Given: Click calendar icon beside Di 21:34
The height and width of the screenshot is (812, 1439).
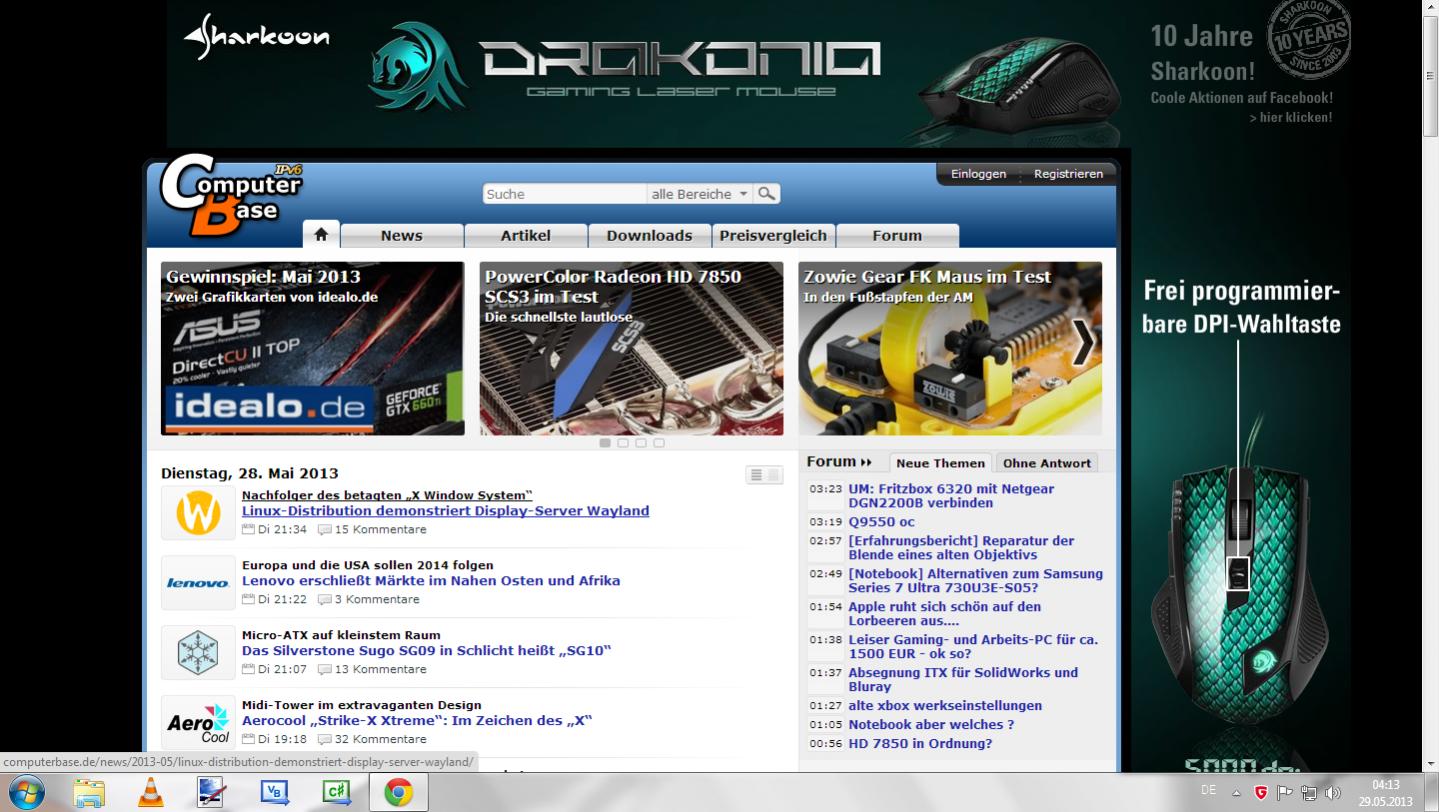Looking at the screenshot, I should tap(248, 530).
